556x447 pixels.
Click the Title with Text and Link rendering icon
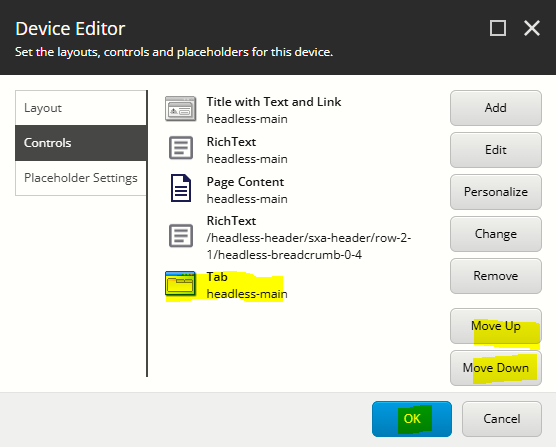point(180,109)
